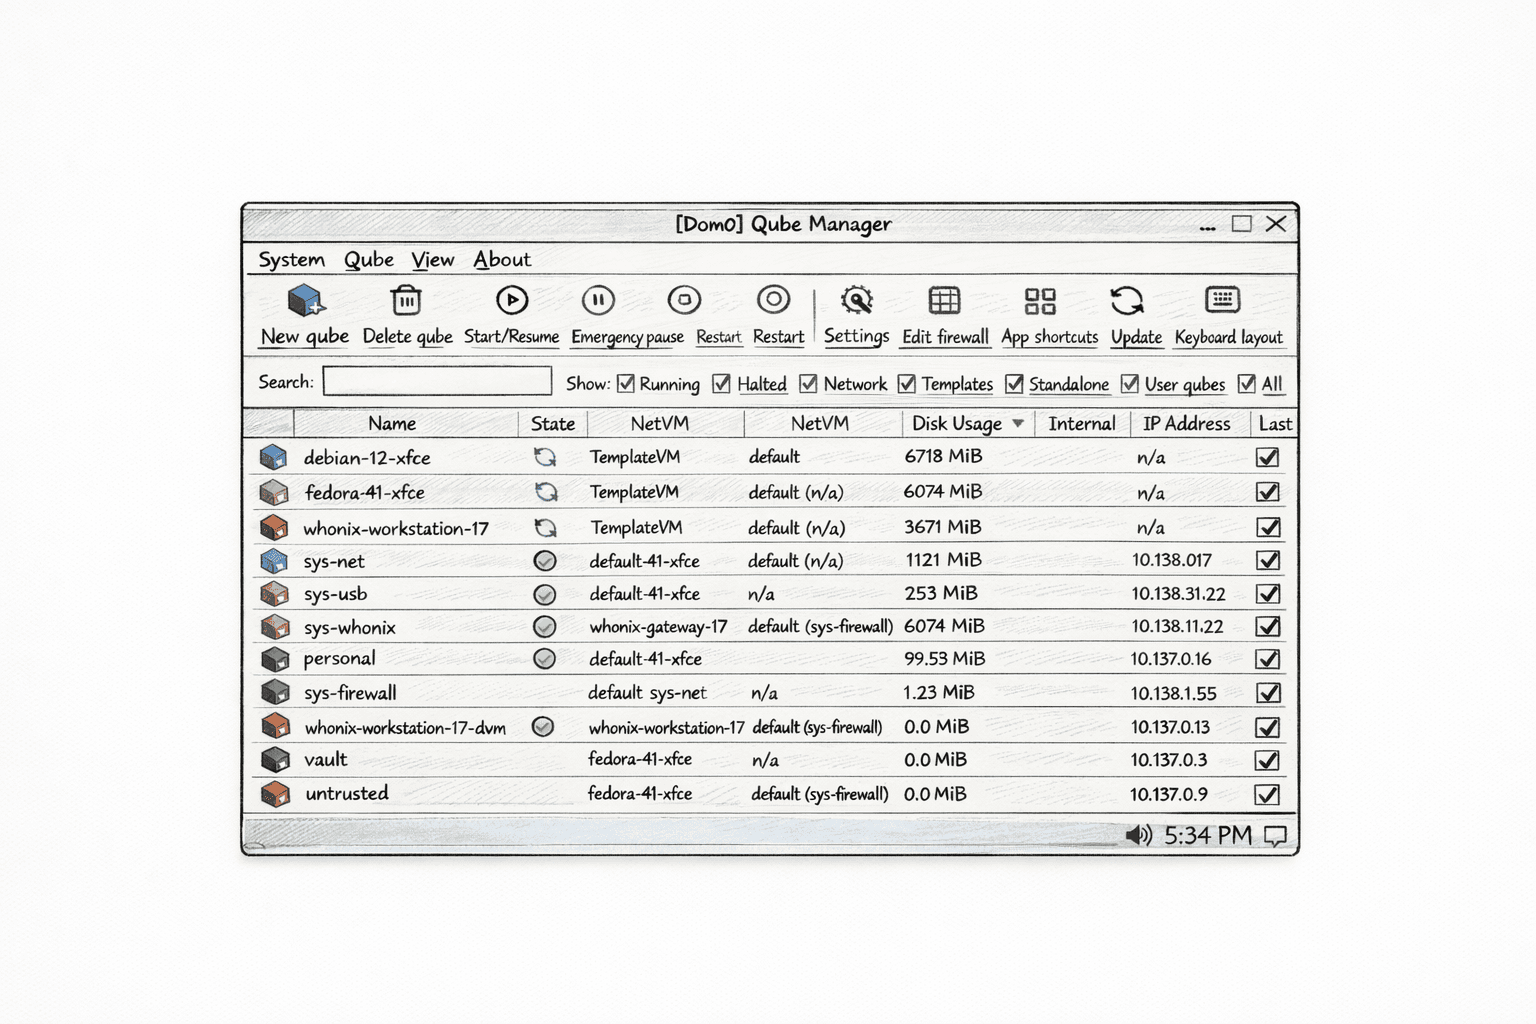Click the Internal column header
This screenshot has height=1024, width=1536.
click(x=1082, y=424)
